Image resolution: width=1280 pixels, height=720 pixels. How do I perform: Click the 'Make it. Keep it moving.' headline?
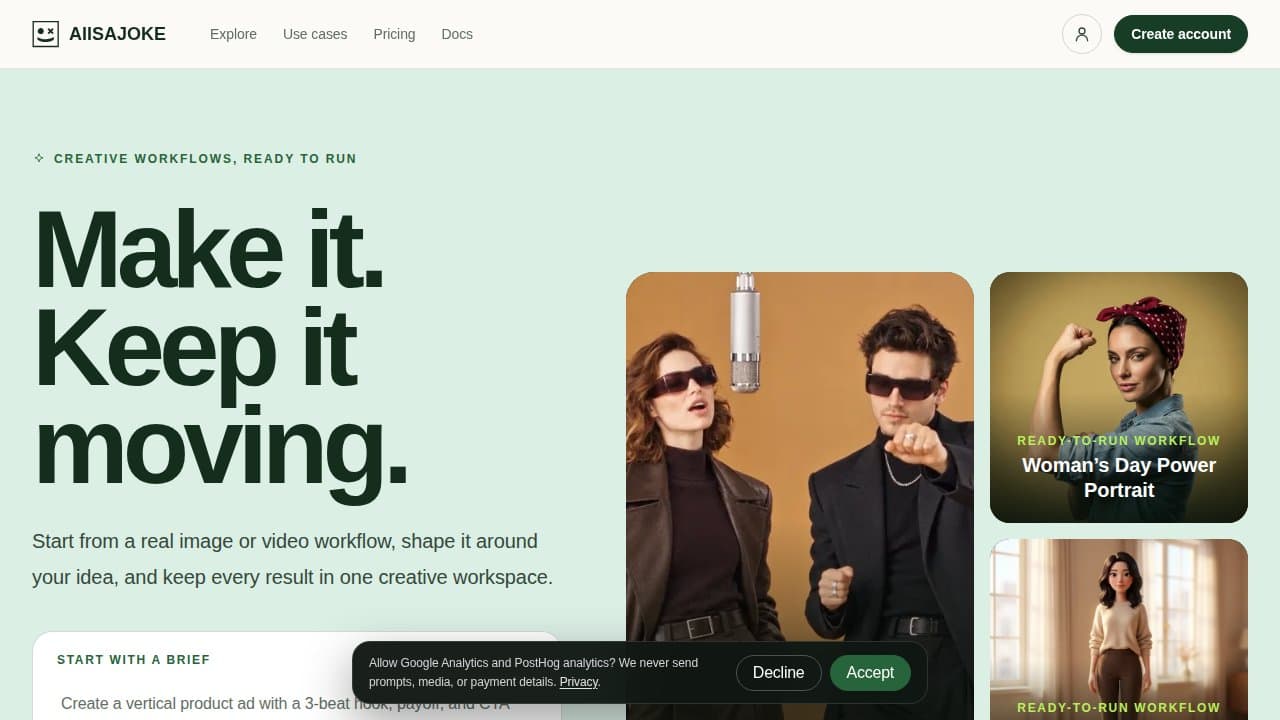221,347
